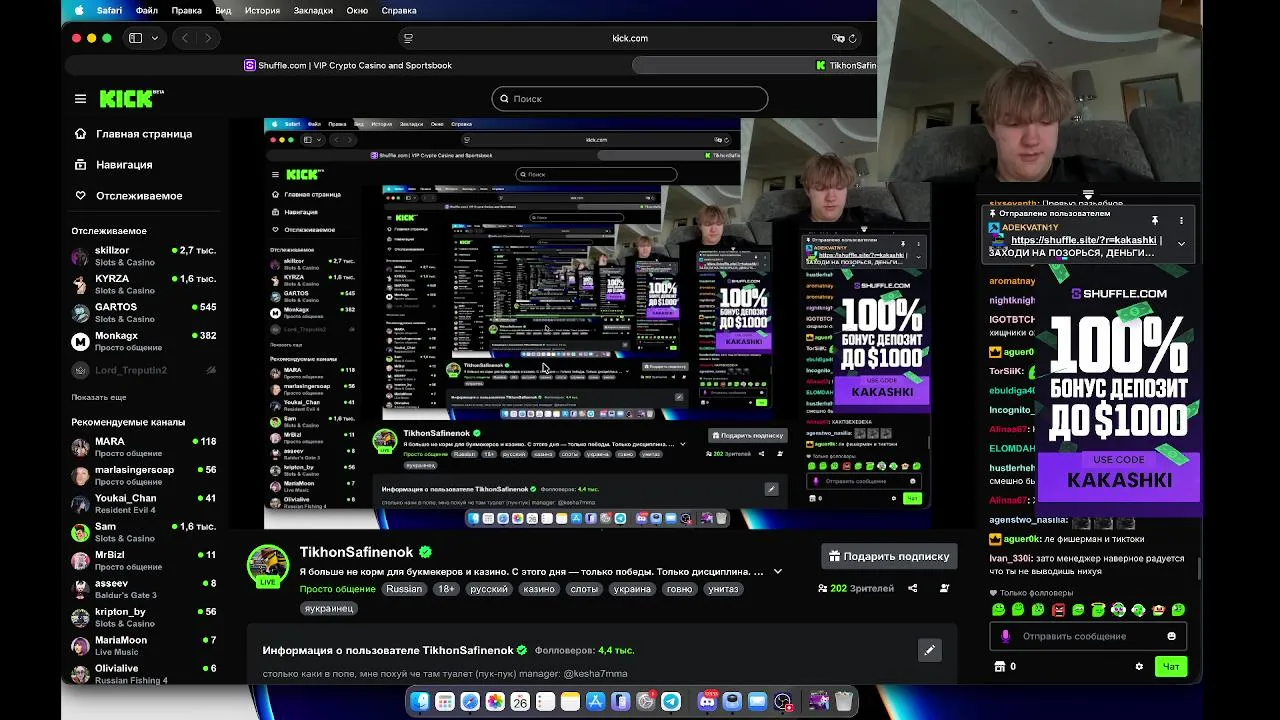
Task: Click the pin icon on pinned message
Action: pyautogui.click(x=1154, y=220)
